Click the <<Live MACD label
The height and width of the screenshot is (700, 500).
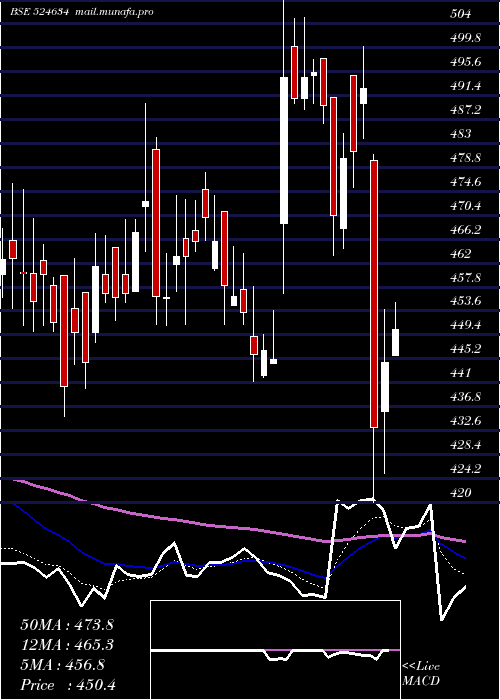pyautogui.click(x=421, y=674)
